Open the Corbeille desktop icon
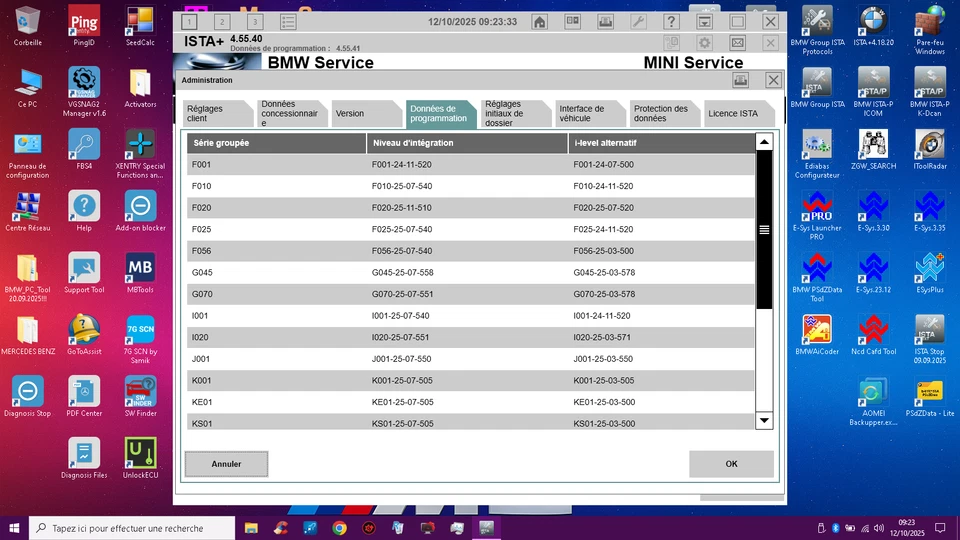960x540 pixels. [28, 26]
